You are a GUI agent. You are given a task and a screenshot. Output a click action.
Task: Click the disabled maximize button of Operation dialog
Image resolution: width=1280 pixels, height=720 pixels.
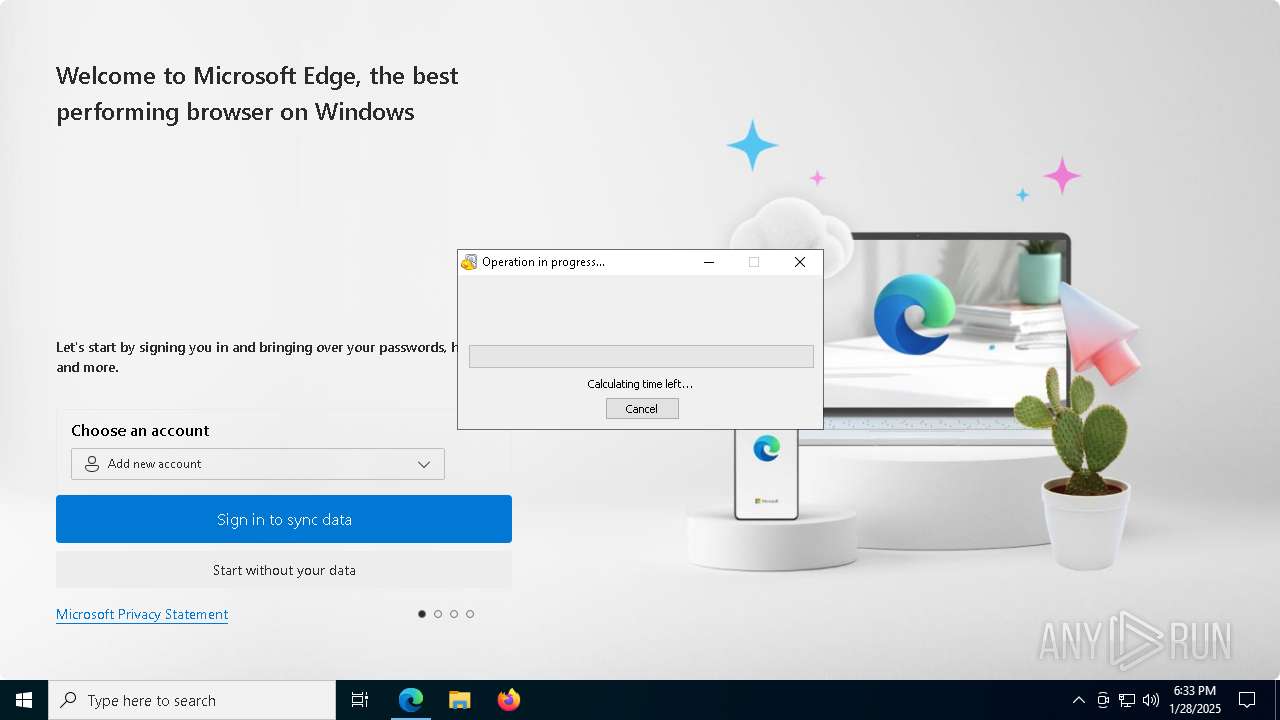click(x=754, y=262)
